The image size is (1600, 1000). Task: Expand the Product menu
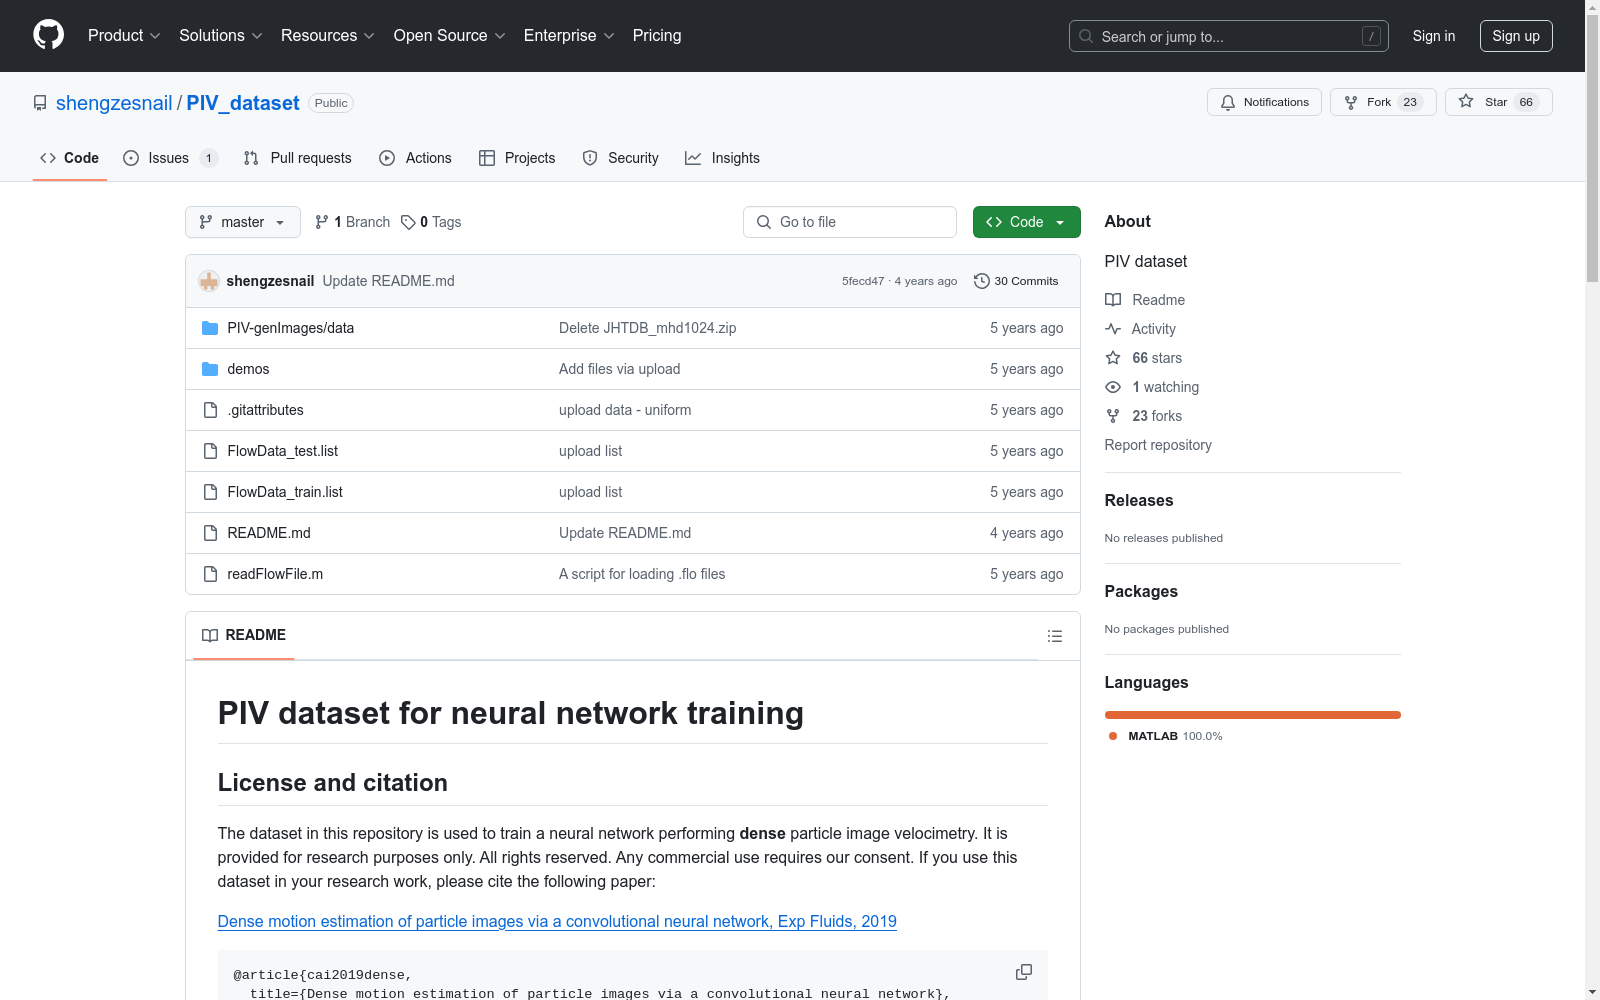(124, 35)
